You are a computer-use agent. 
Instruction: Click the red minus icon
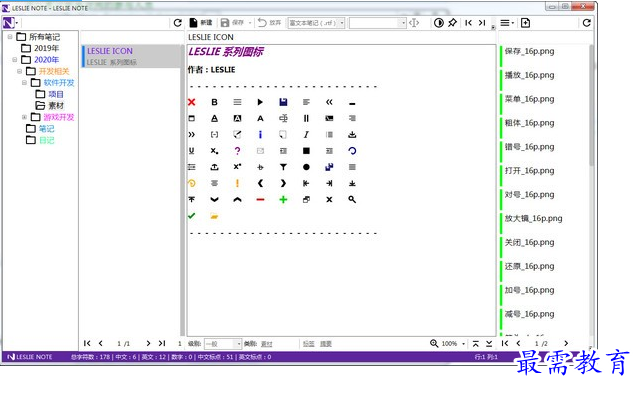[260, 199]
